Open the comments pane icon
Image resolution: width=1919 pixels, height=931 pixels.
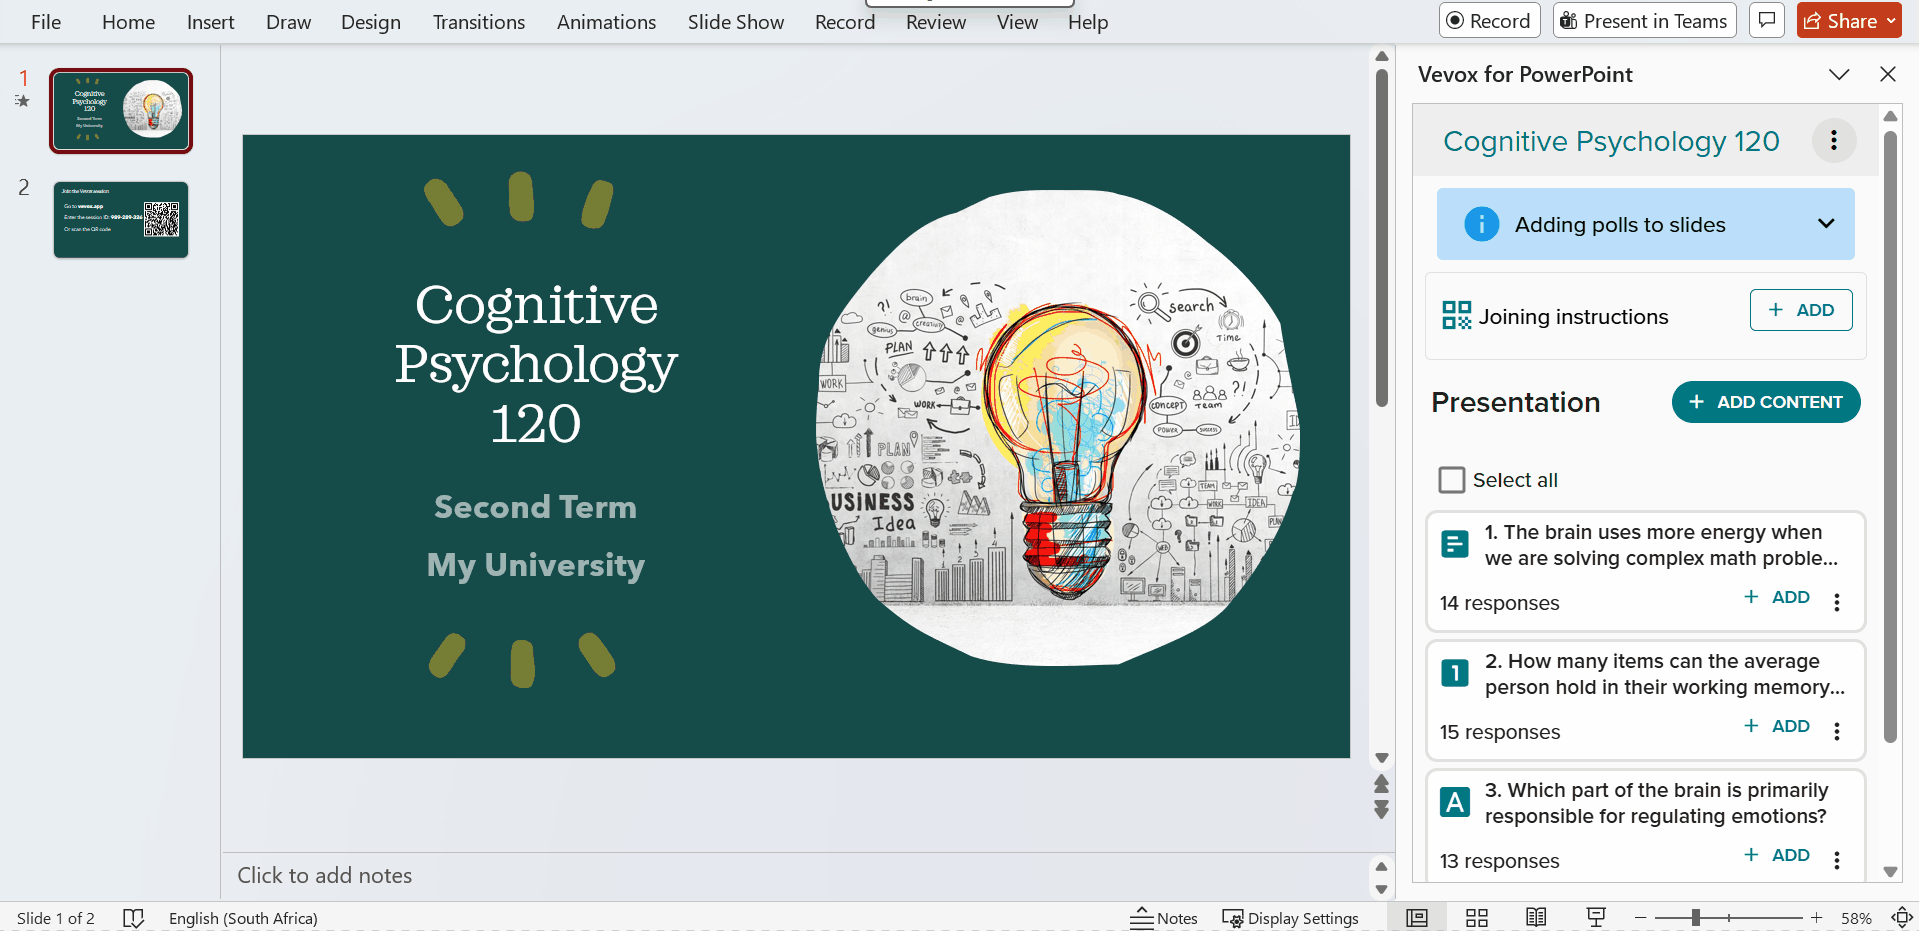click(1767, 20)
